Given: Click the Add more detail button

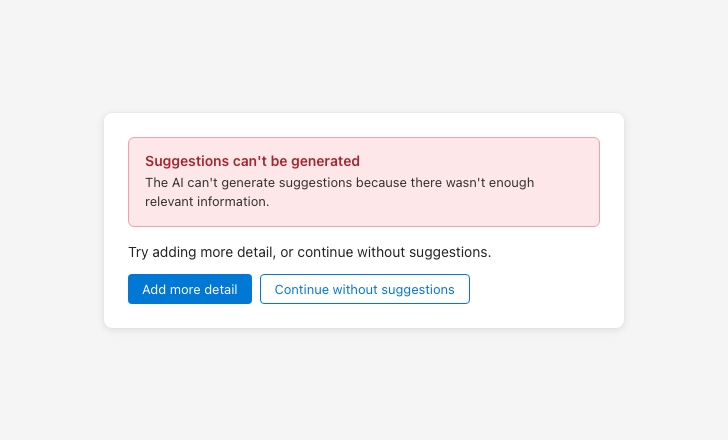Looking at the screenshot, I should coord(190,289).
